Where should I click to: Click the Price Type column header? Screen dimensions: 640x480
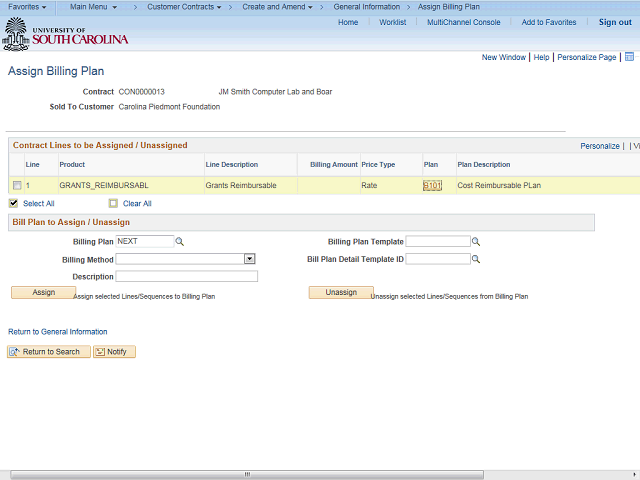point(378,164)
